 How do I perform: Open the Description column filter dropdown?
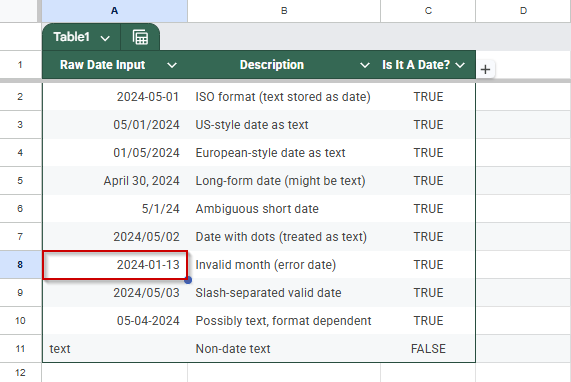[x=365, y=65]
